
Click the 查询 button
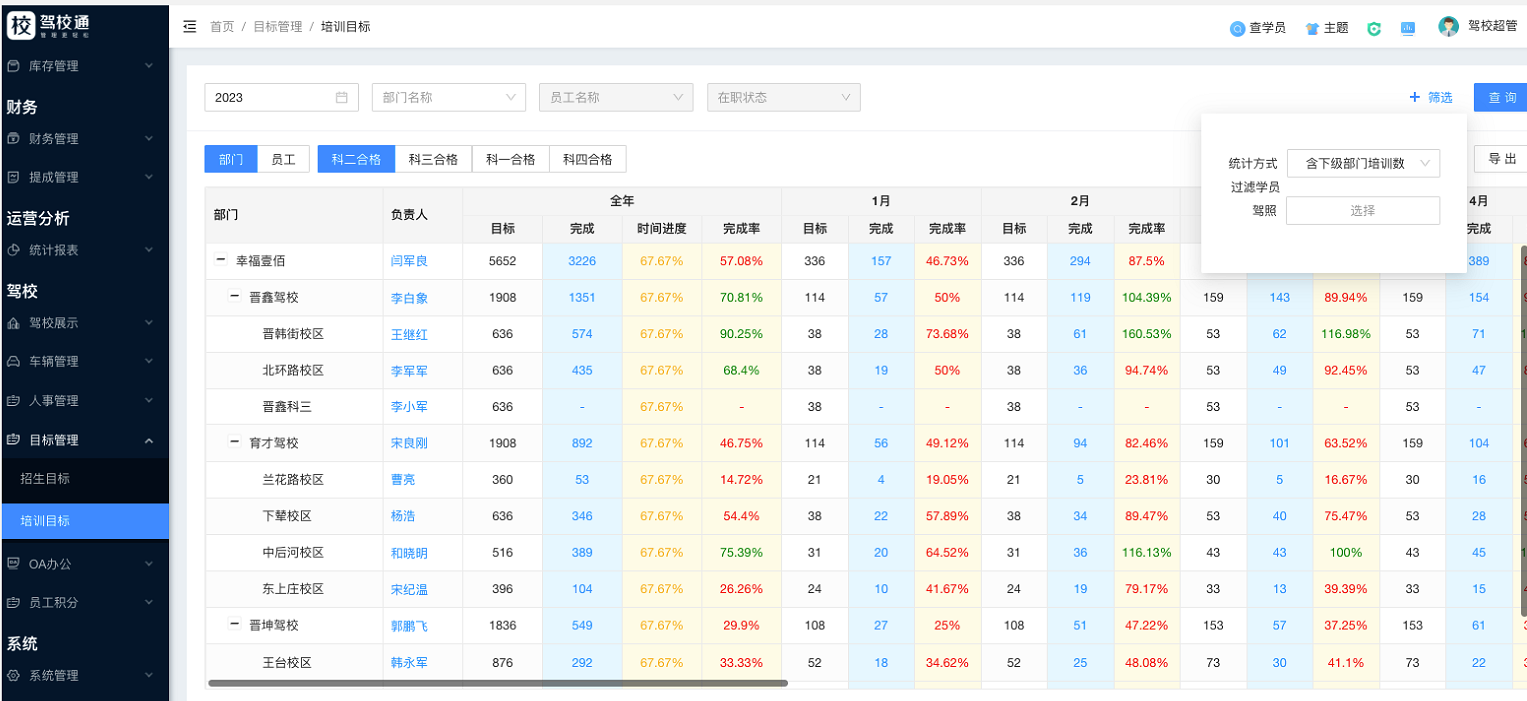coord(1501,97)
